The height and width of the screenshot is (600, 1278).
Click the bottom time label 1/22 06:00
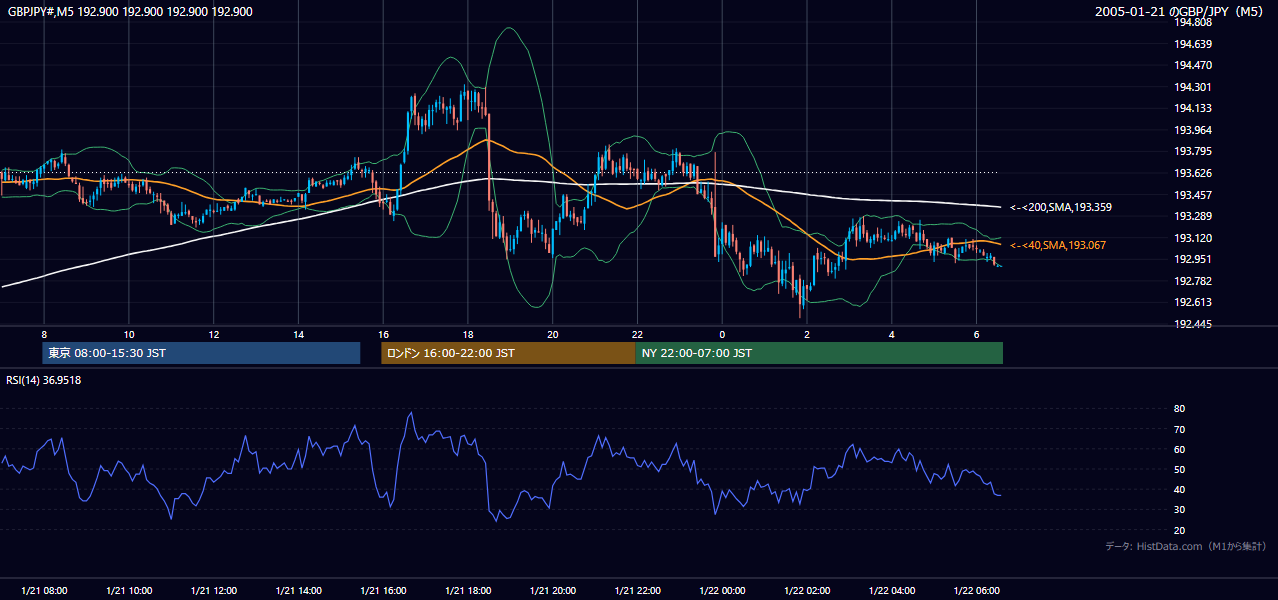click(x=977, y=591)
